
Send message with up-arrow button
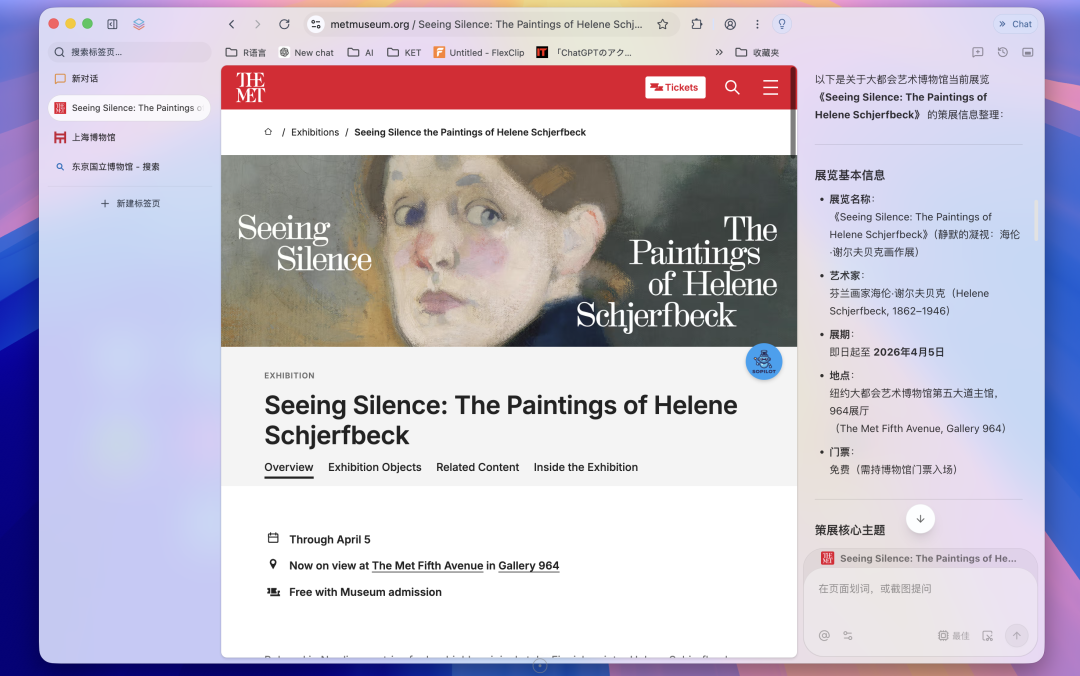1017,635
